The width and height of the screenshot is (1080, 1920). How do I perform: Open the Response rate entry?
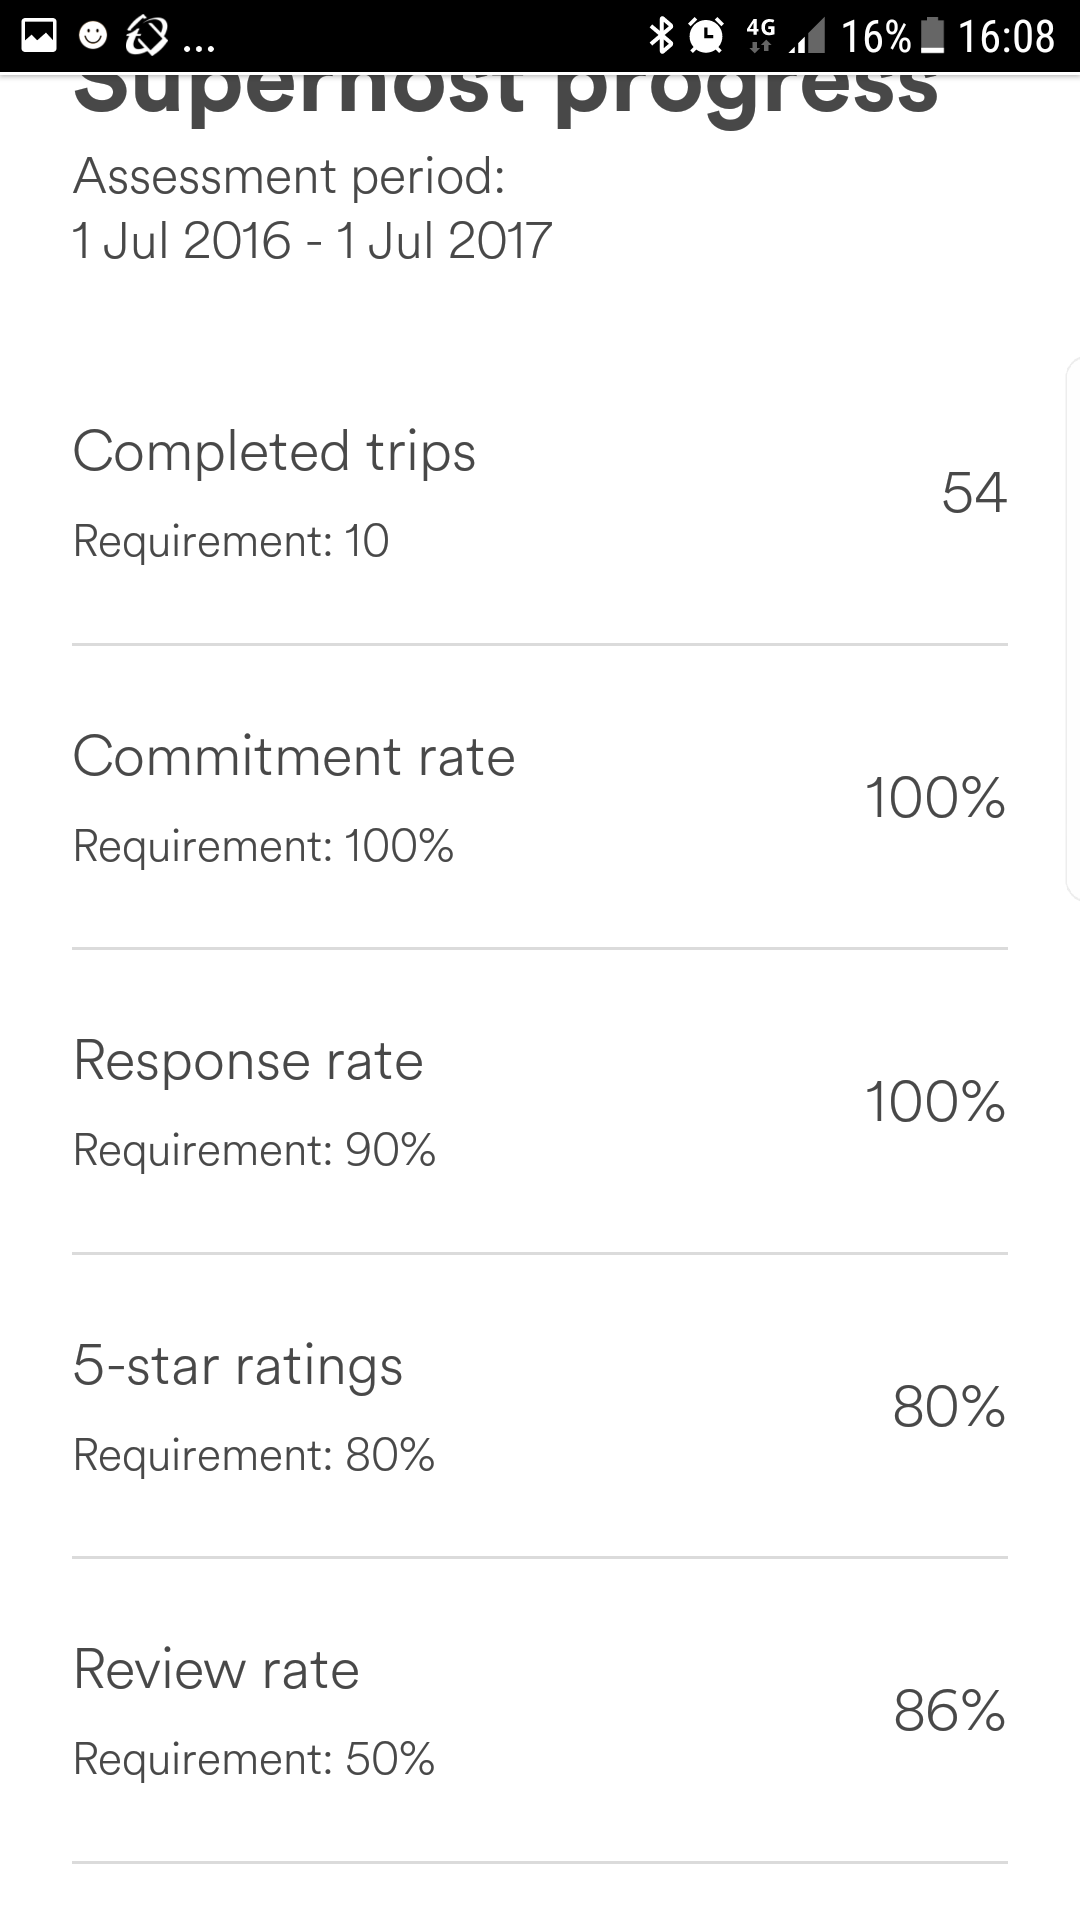click(540, 1102)
